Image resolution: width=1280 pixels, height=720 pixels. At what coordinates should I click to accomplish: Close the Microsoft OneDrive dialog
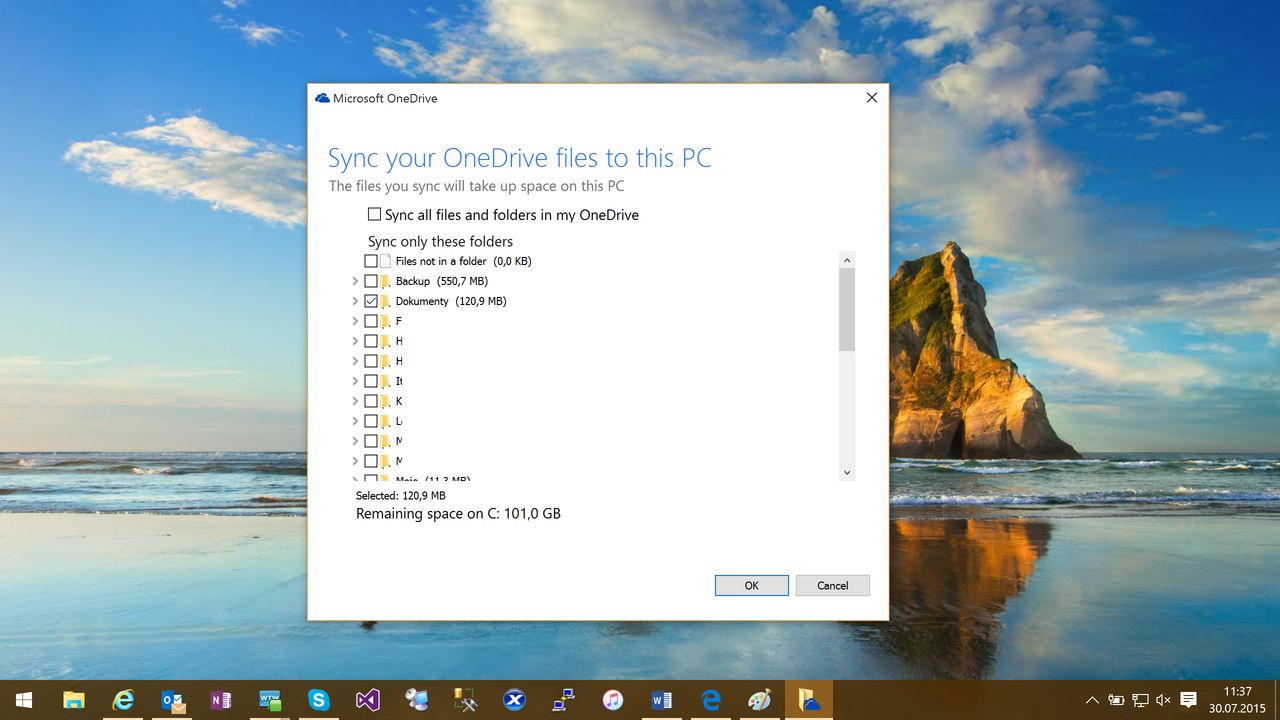click(871, 98)
